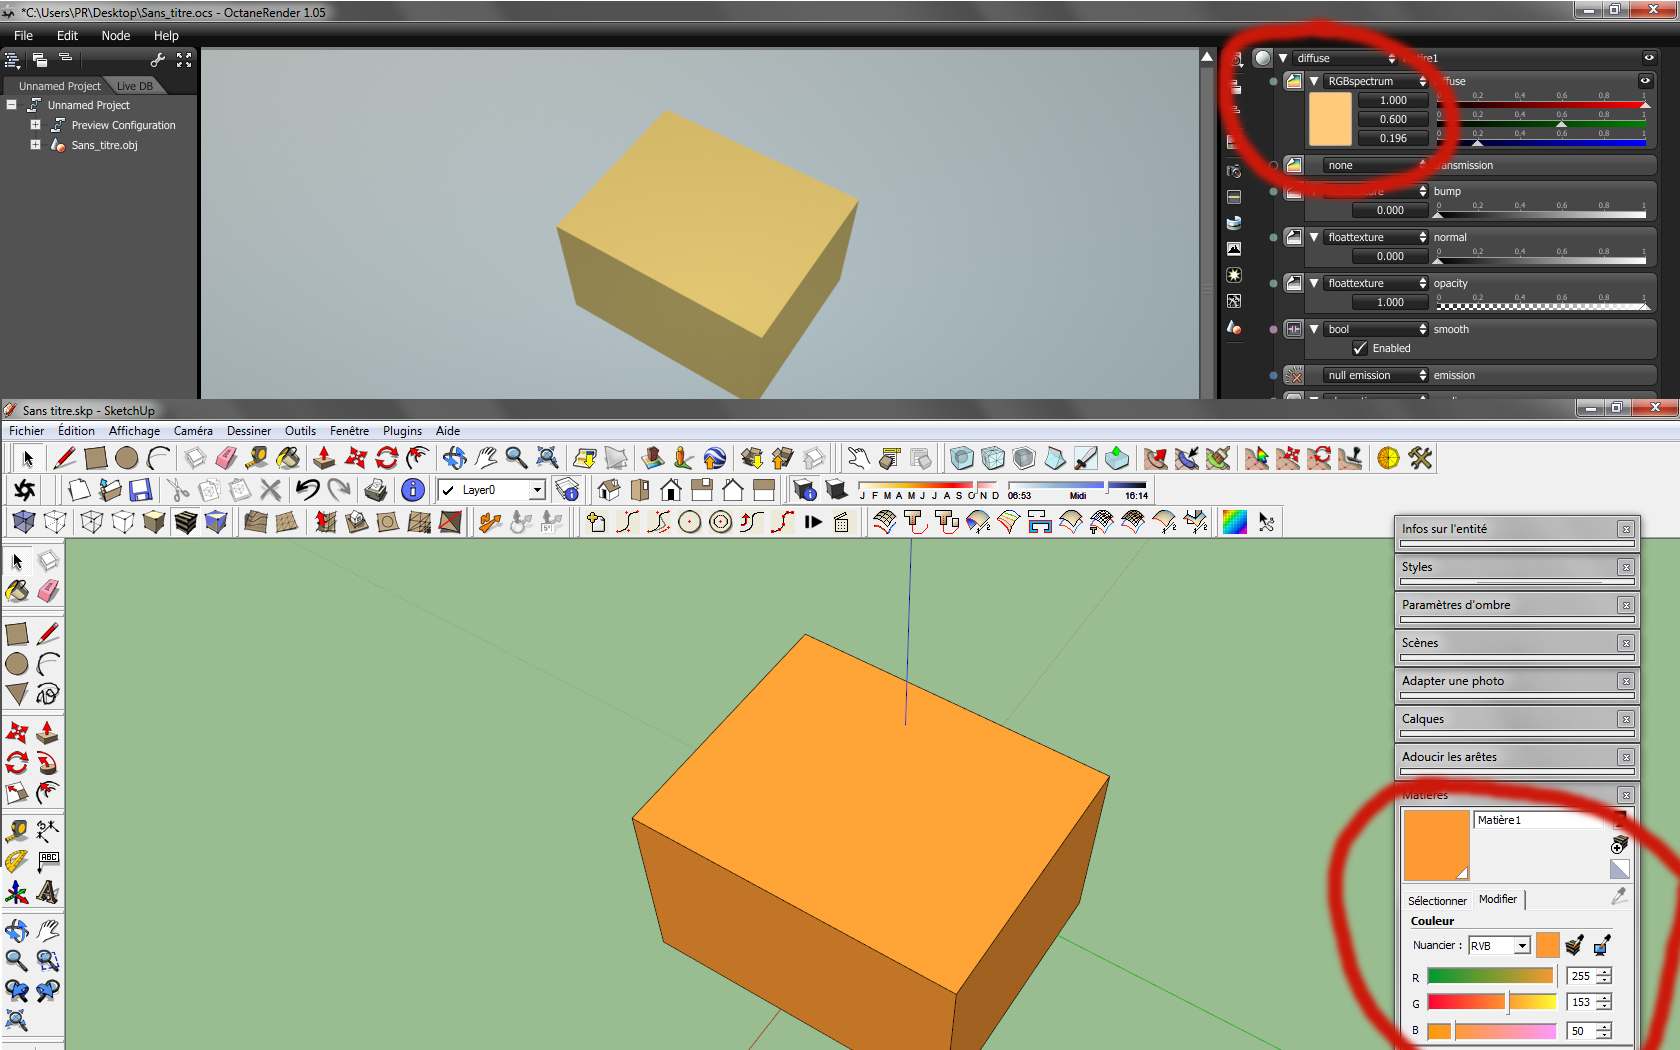Select Preview Configuration in the project tree
This screenshot has height=1050, width=1680.
click(123, 125)
